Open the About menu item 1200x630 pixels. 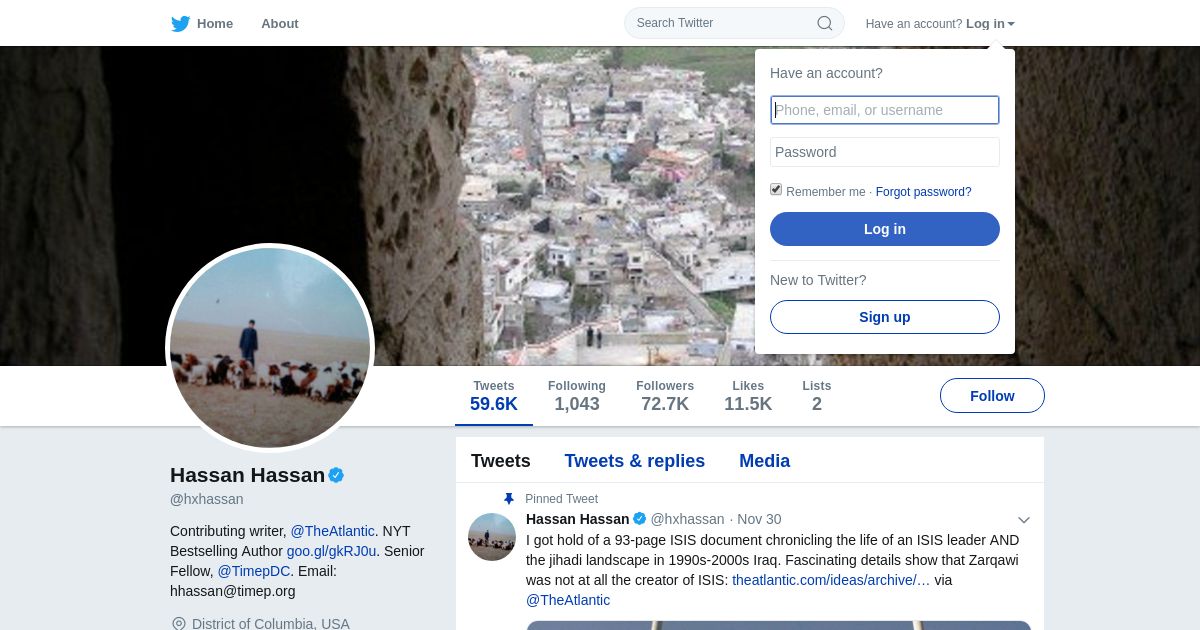coord(280,23)
